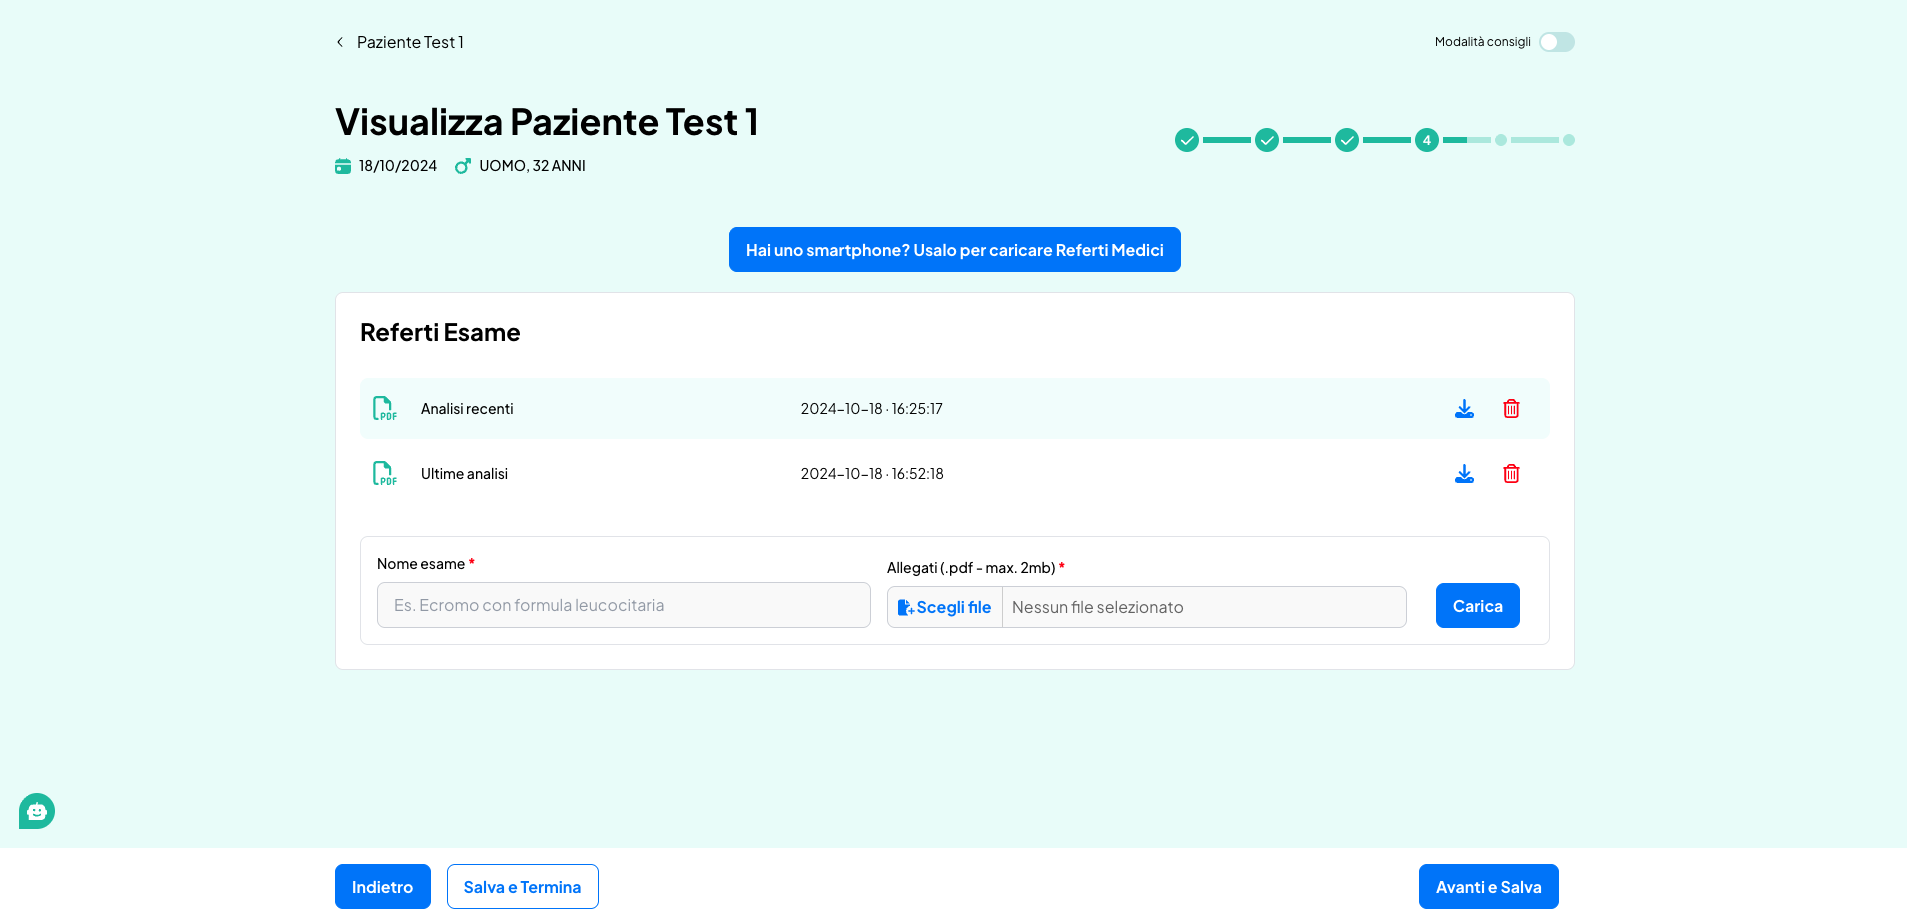
Task: Download the Ultime analisi report
Action: click(1464, 474)
